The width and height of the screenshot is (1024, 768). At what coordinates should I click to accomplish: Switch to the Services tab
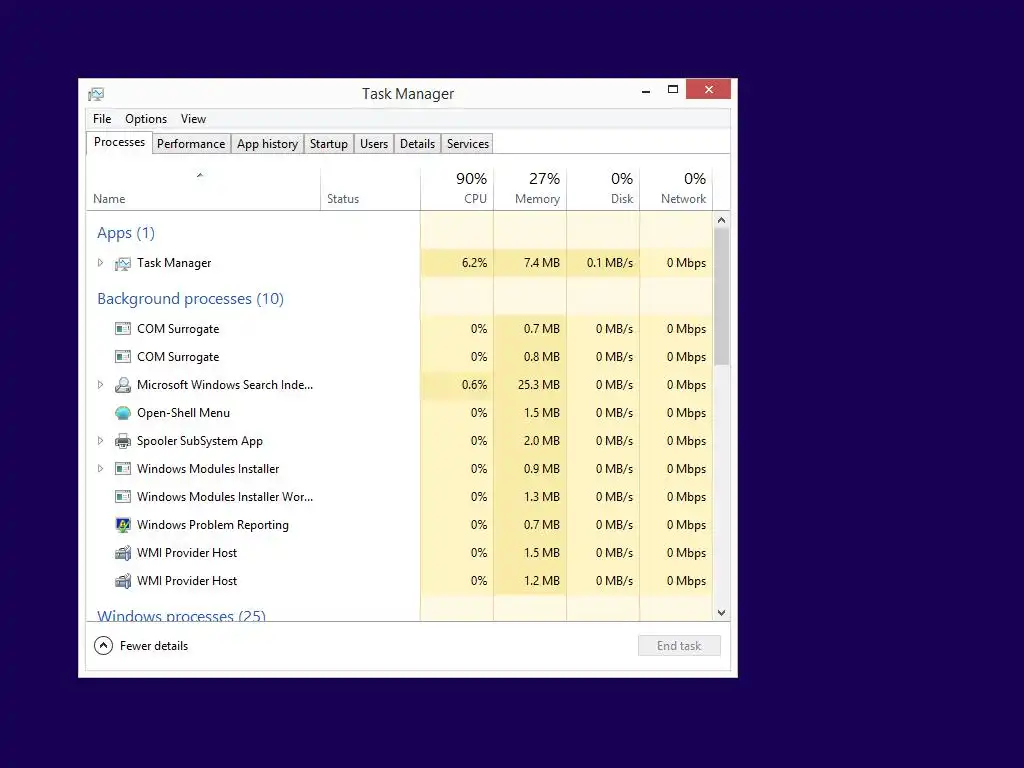(468, 144)
